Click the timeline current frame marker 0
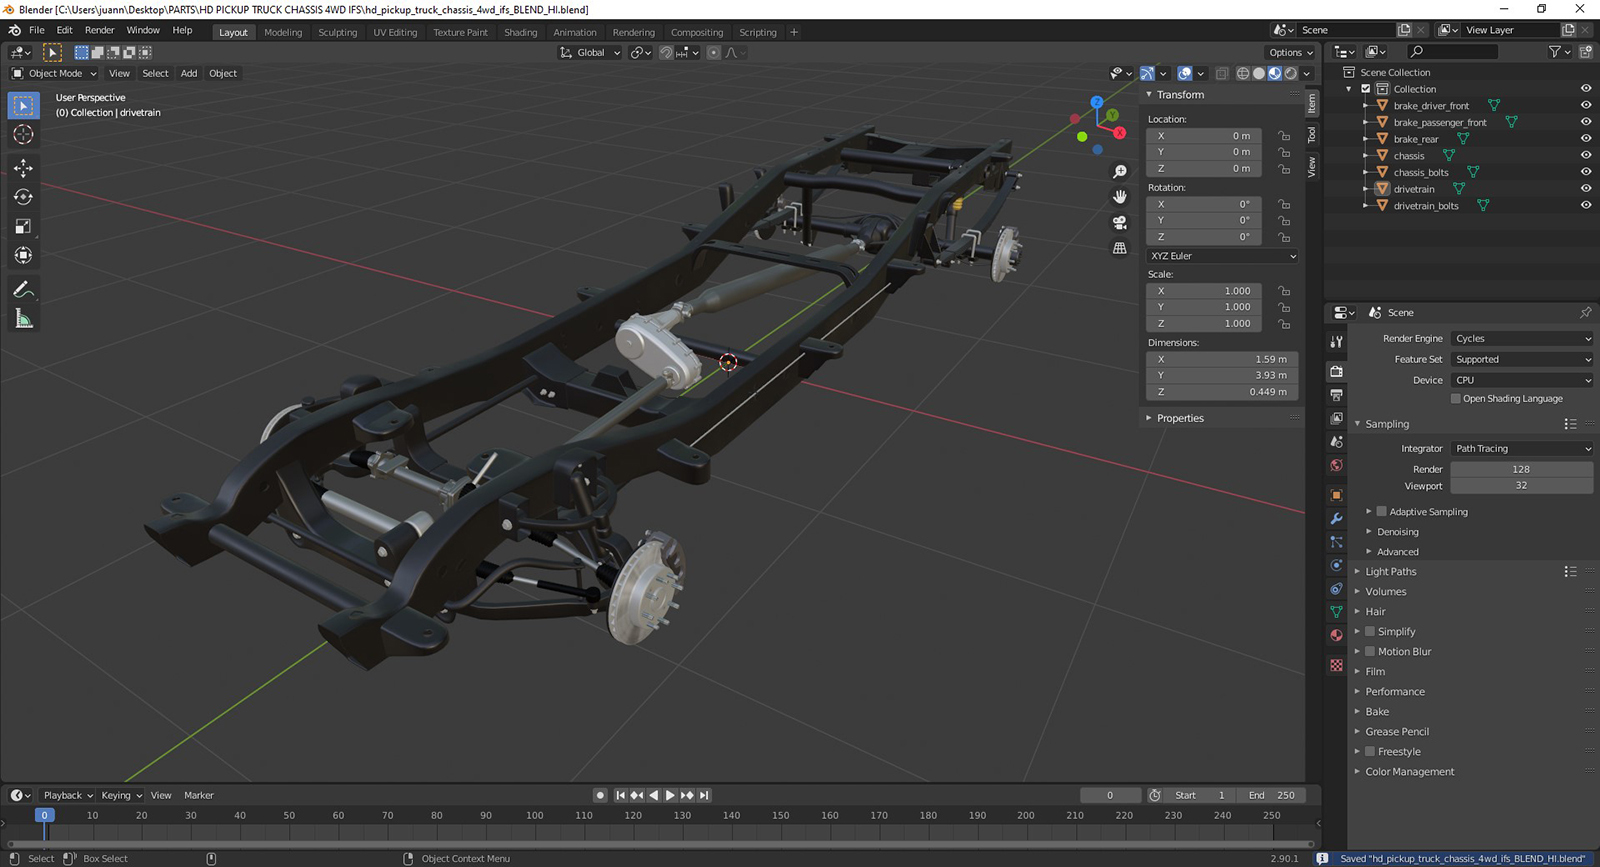This screenshot has height=867, width=1600. click(x=44, y=815)
